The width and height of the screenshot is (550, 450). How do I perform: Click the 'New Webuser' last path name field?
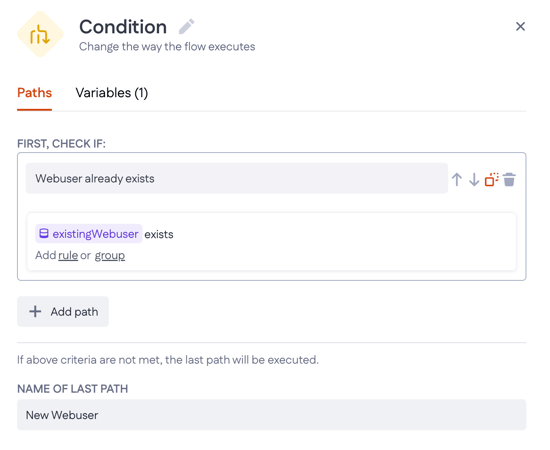coord(271,415)
